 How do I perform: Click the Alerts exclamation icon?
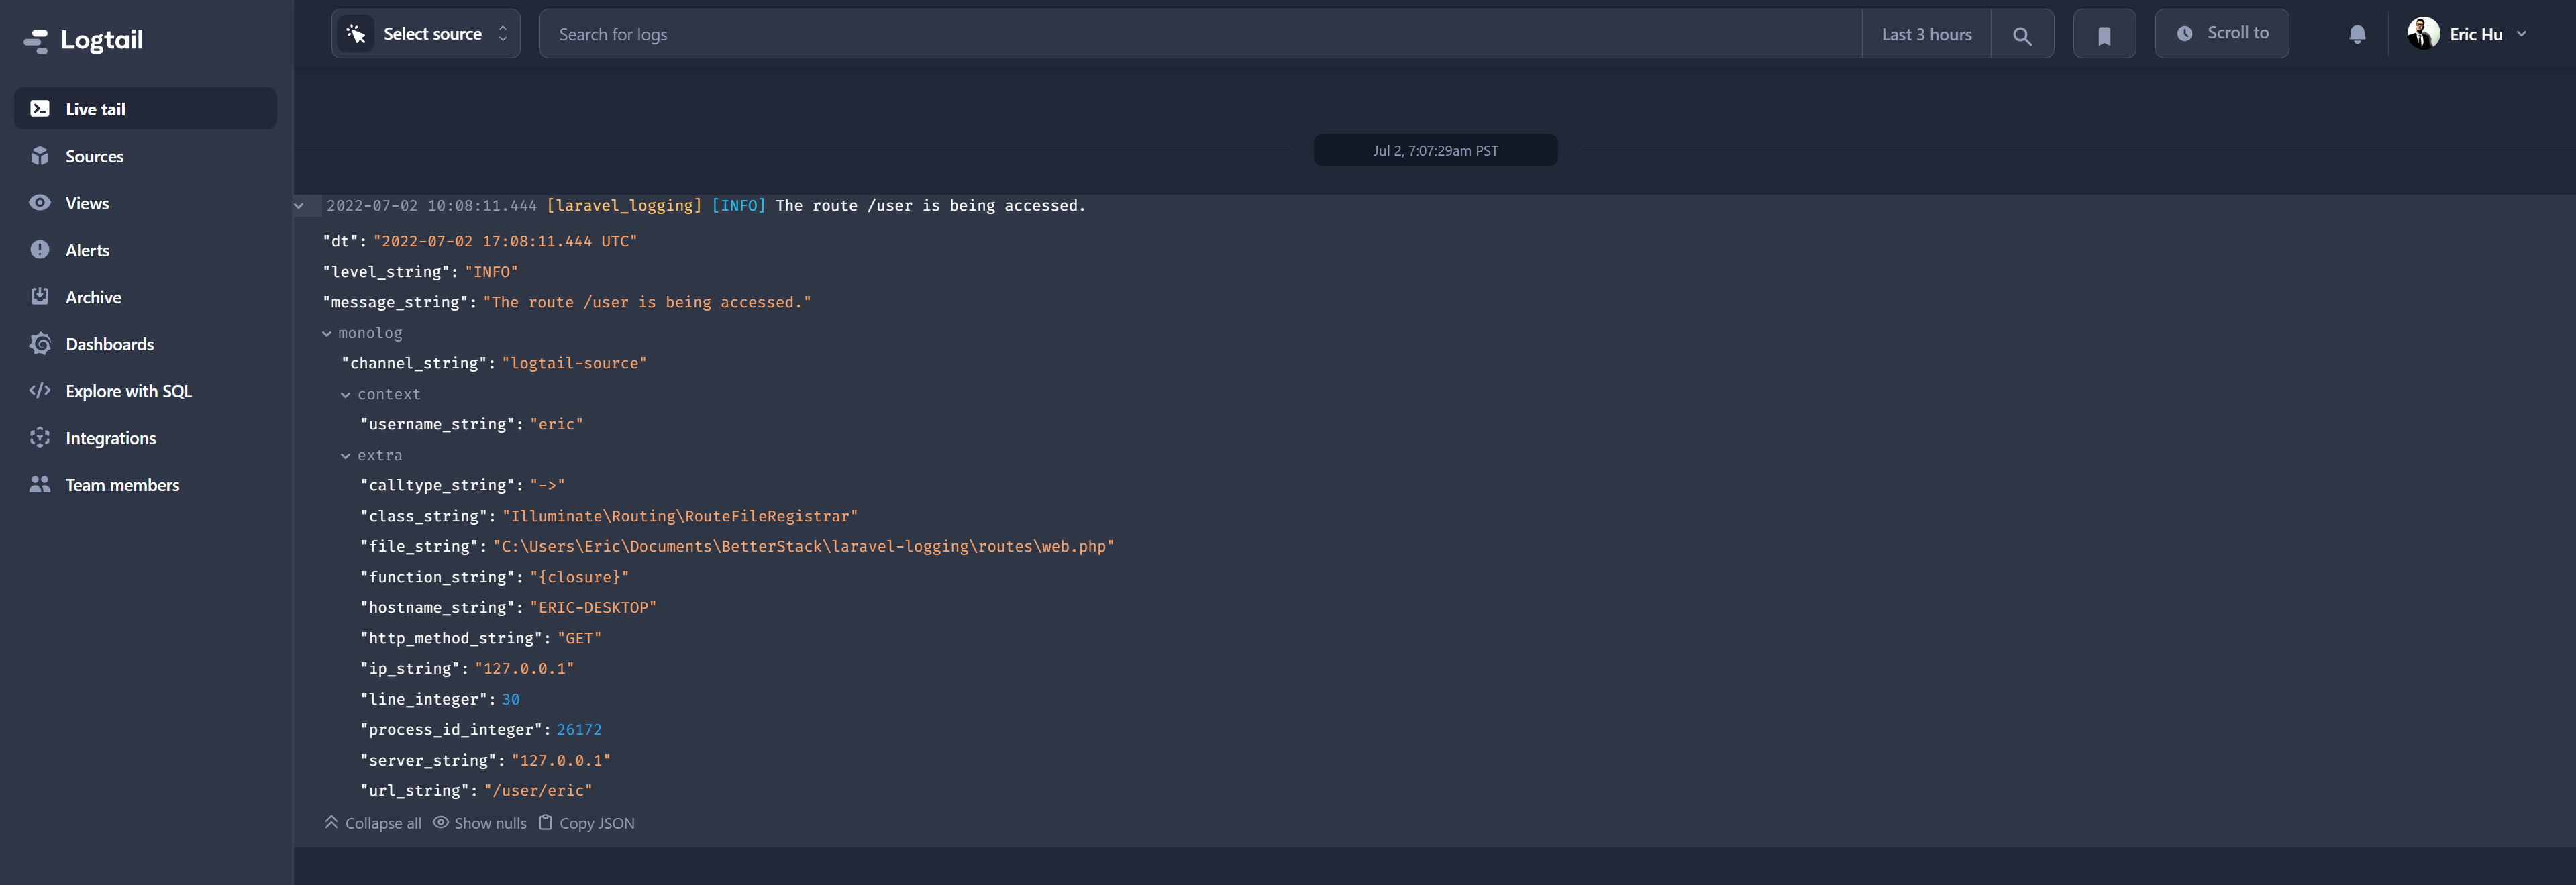[40, 250]
